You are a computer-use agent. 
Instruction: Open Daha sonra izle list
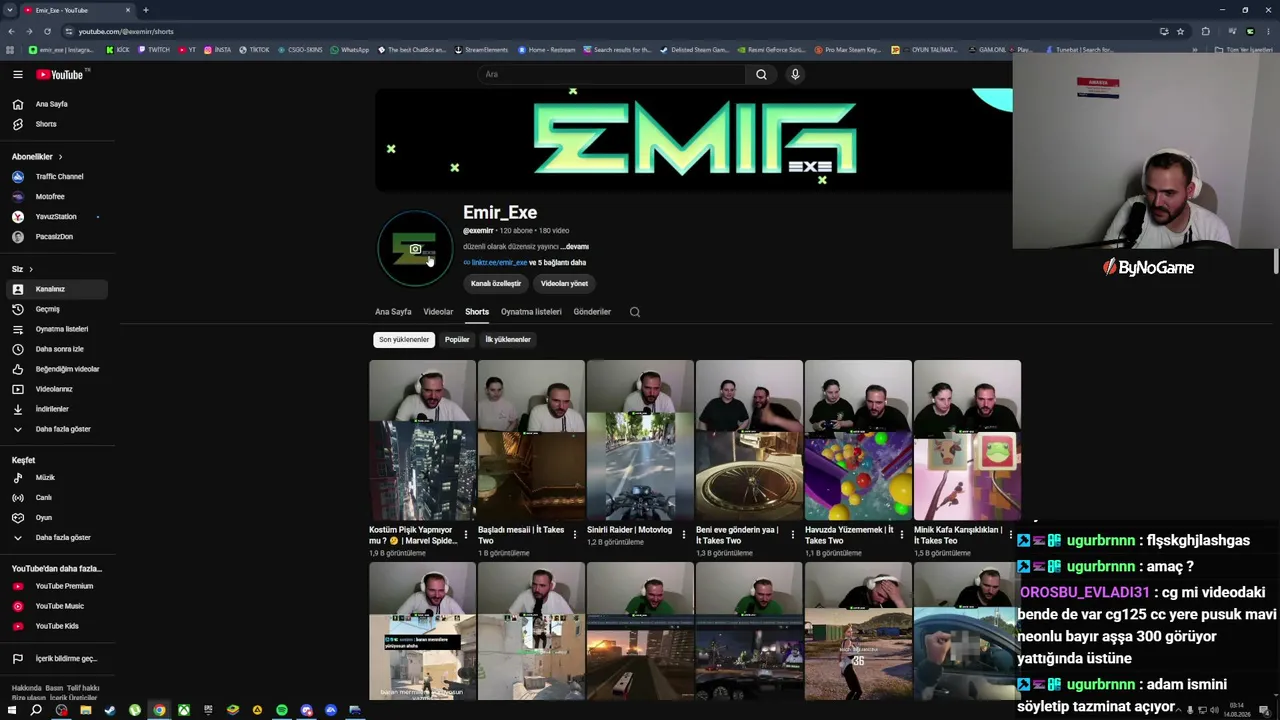click(57, 349)
